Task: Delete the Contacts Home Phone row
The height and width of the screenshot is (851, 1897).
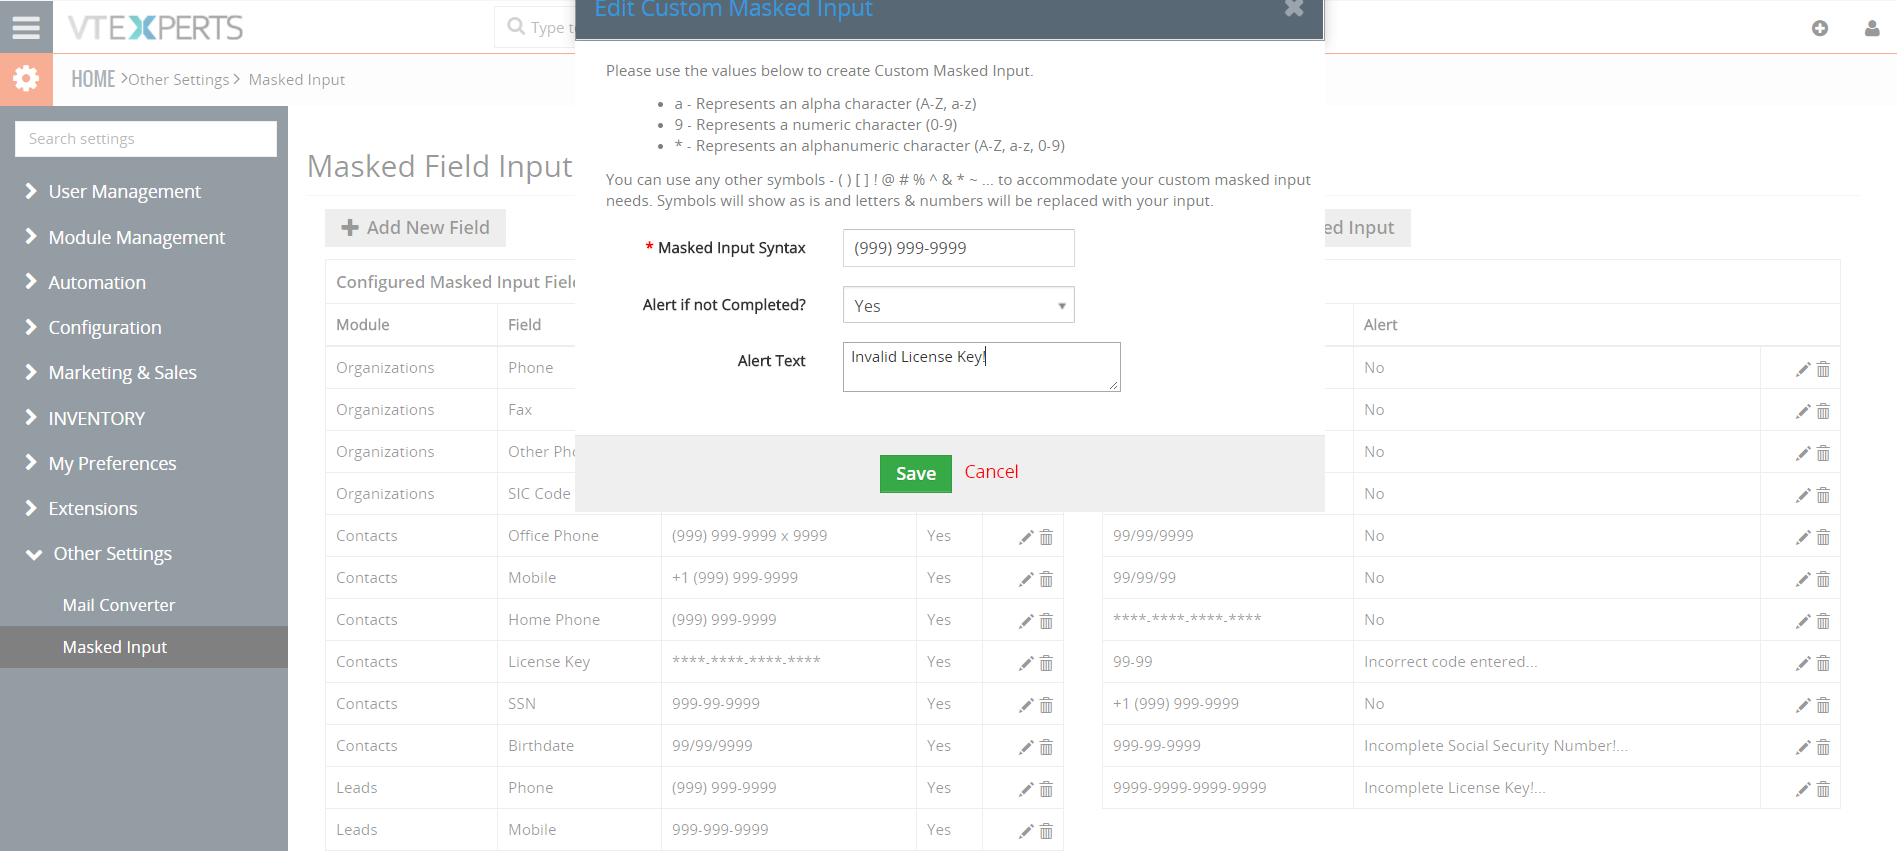Action: pos(1046,621)
